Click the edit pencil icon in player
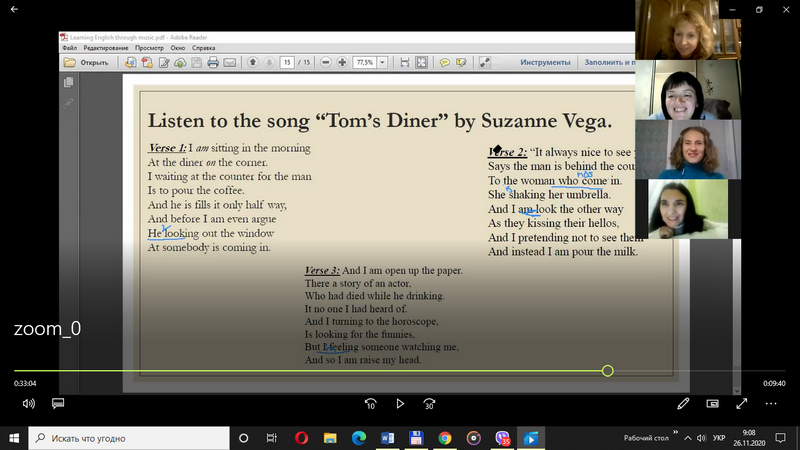 683,404
